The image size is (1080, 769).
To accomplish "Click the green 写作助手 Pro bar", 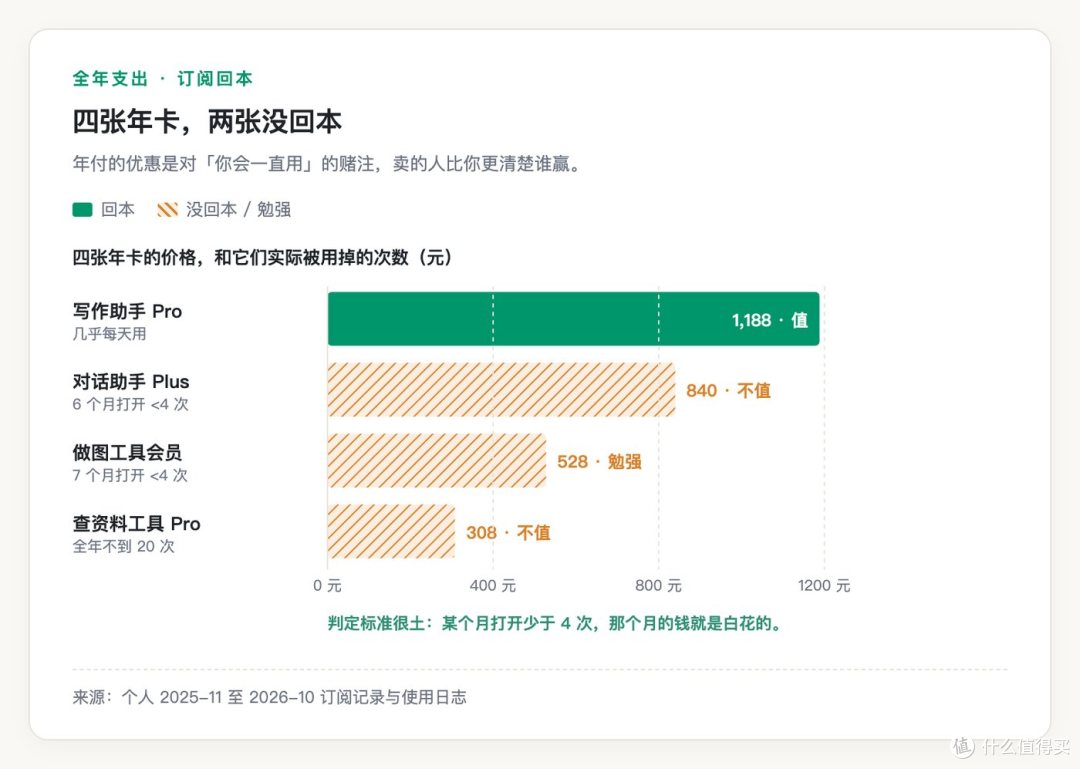I will 573,319.
